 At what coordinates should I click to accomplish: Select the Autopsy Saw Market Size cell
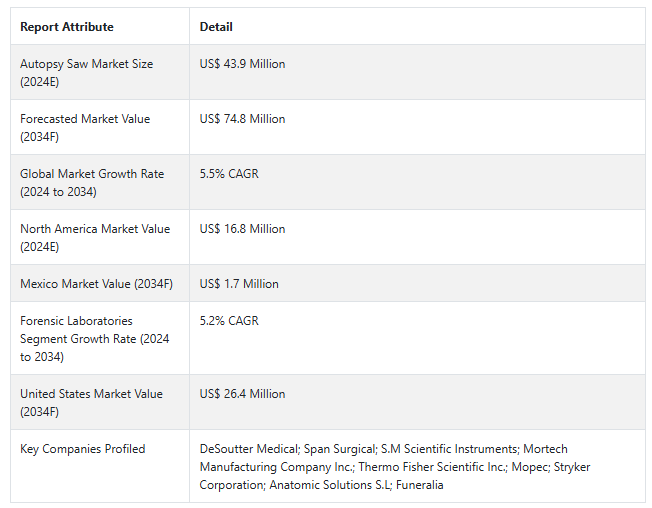tap(100, 72)
